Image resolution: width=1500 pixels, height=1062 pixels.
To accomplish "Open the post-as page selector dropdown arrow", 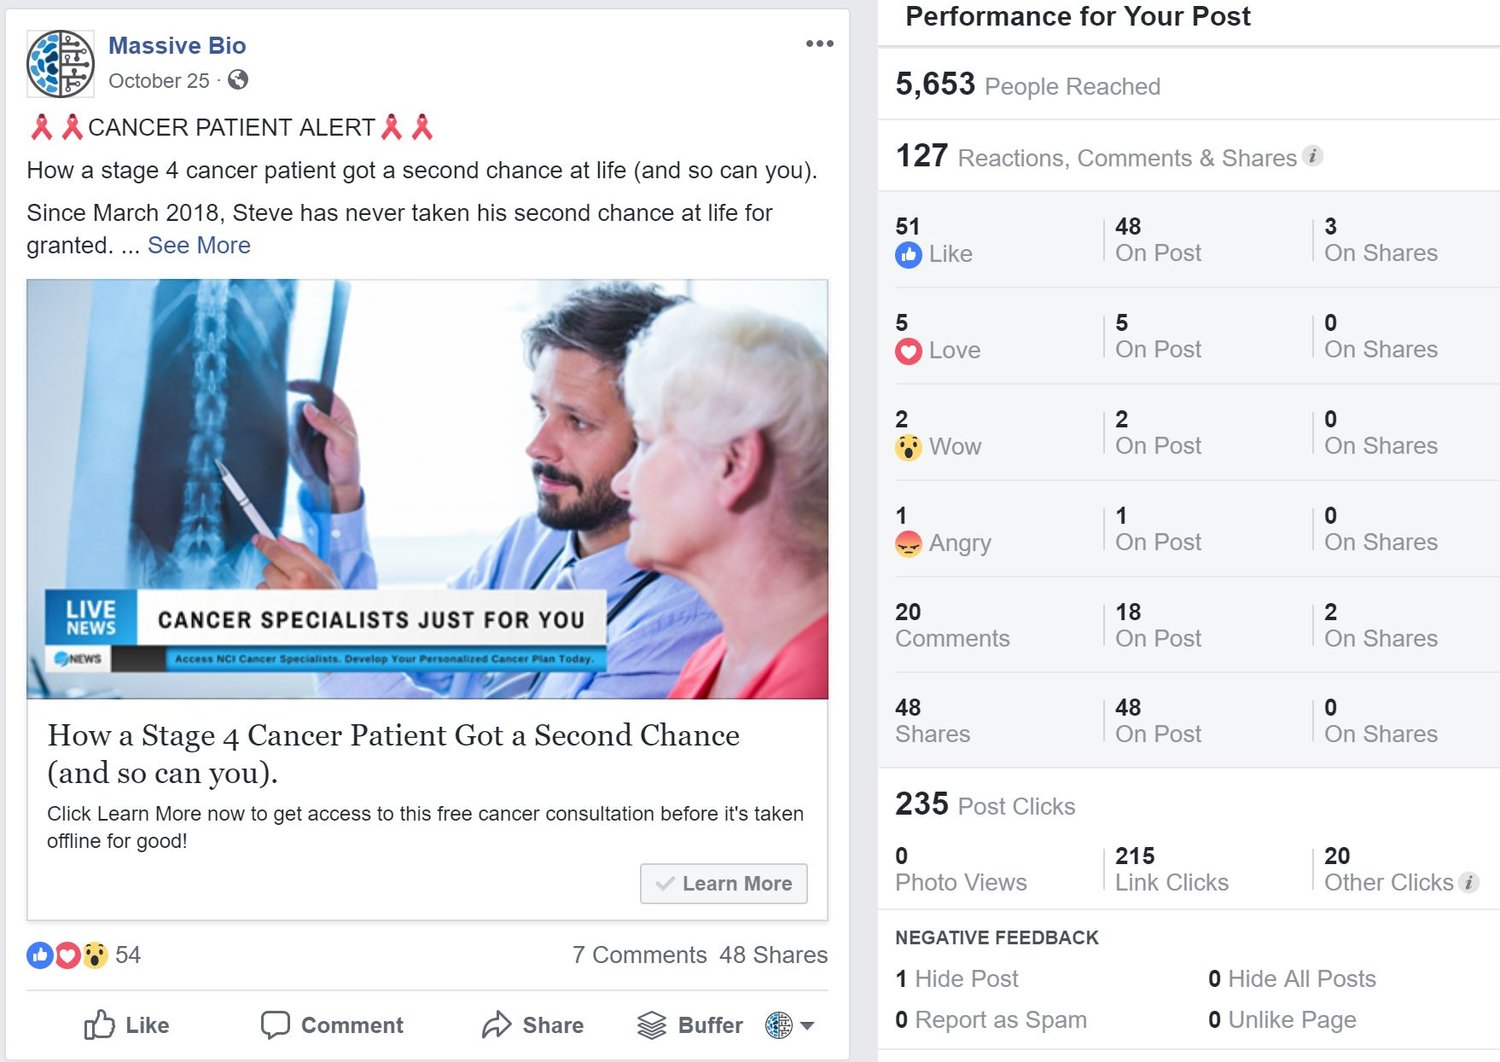I will pos(808,1025).
